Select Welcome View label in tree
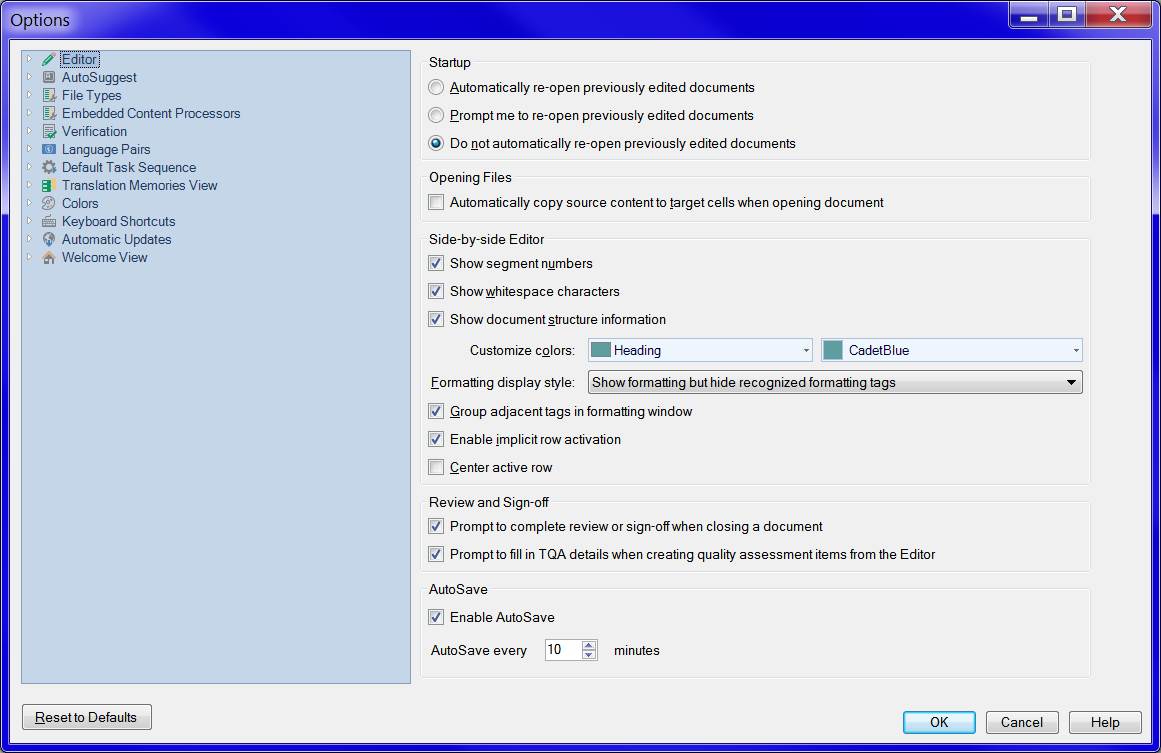 (x=104, y=257)
